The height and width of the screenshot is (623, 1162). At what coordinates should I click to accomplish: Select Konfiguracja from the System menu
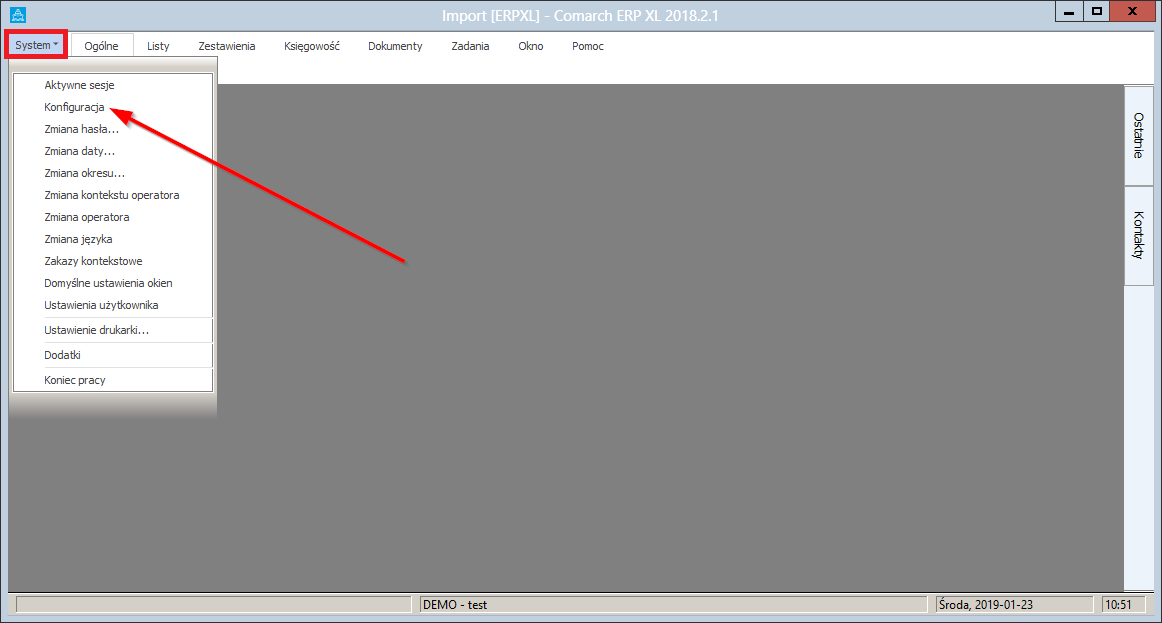coord(74,107)
